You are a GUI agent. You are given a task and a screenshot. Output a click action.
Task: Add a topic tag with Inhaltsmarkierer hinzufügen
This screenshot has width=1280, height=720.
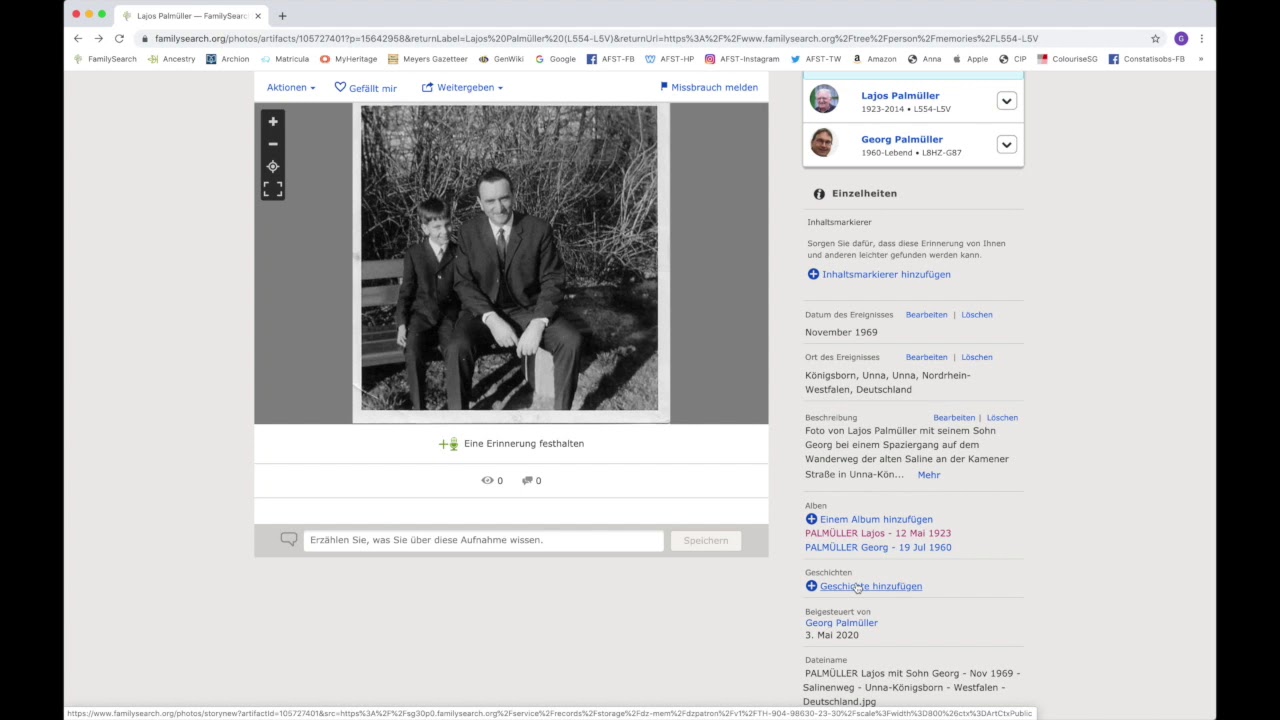click(x=879, y=274)
